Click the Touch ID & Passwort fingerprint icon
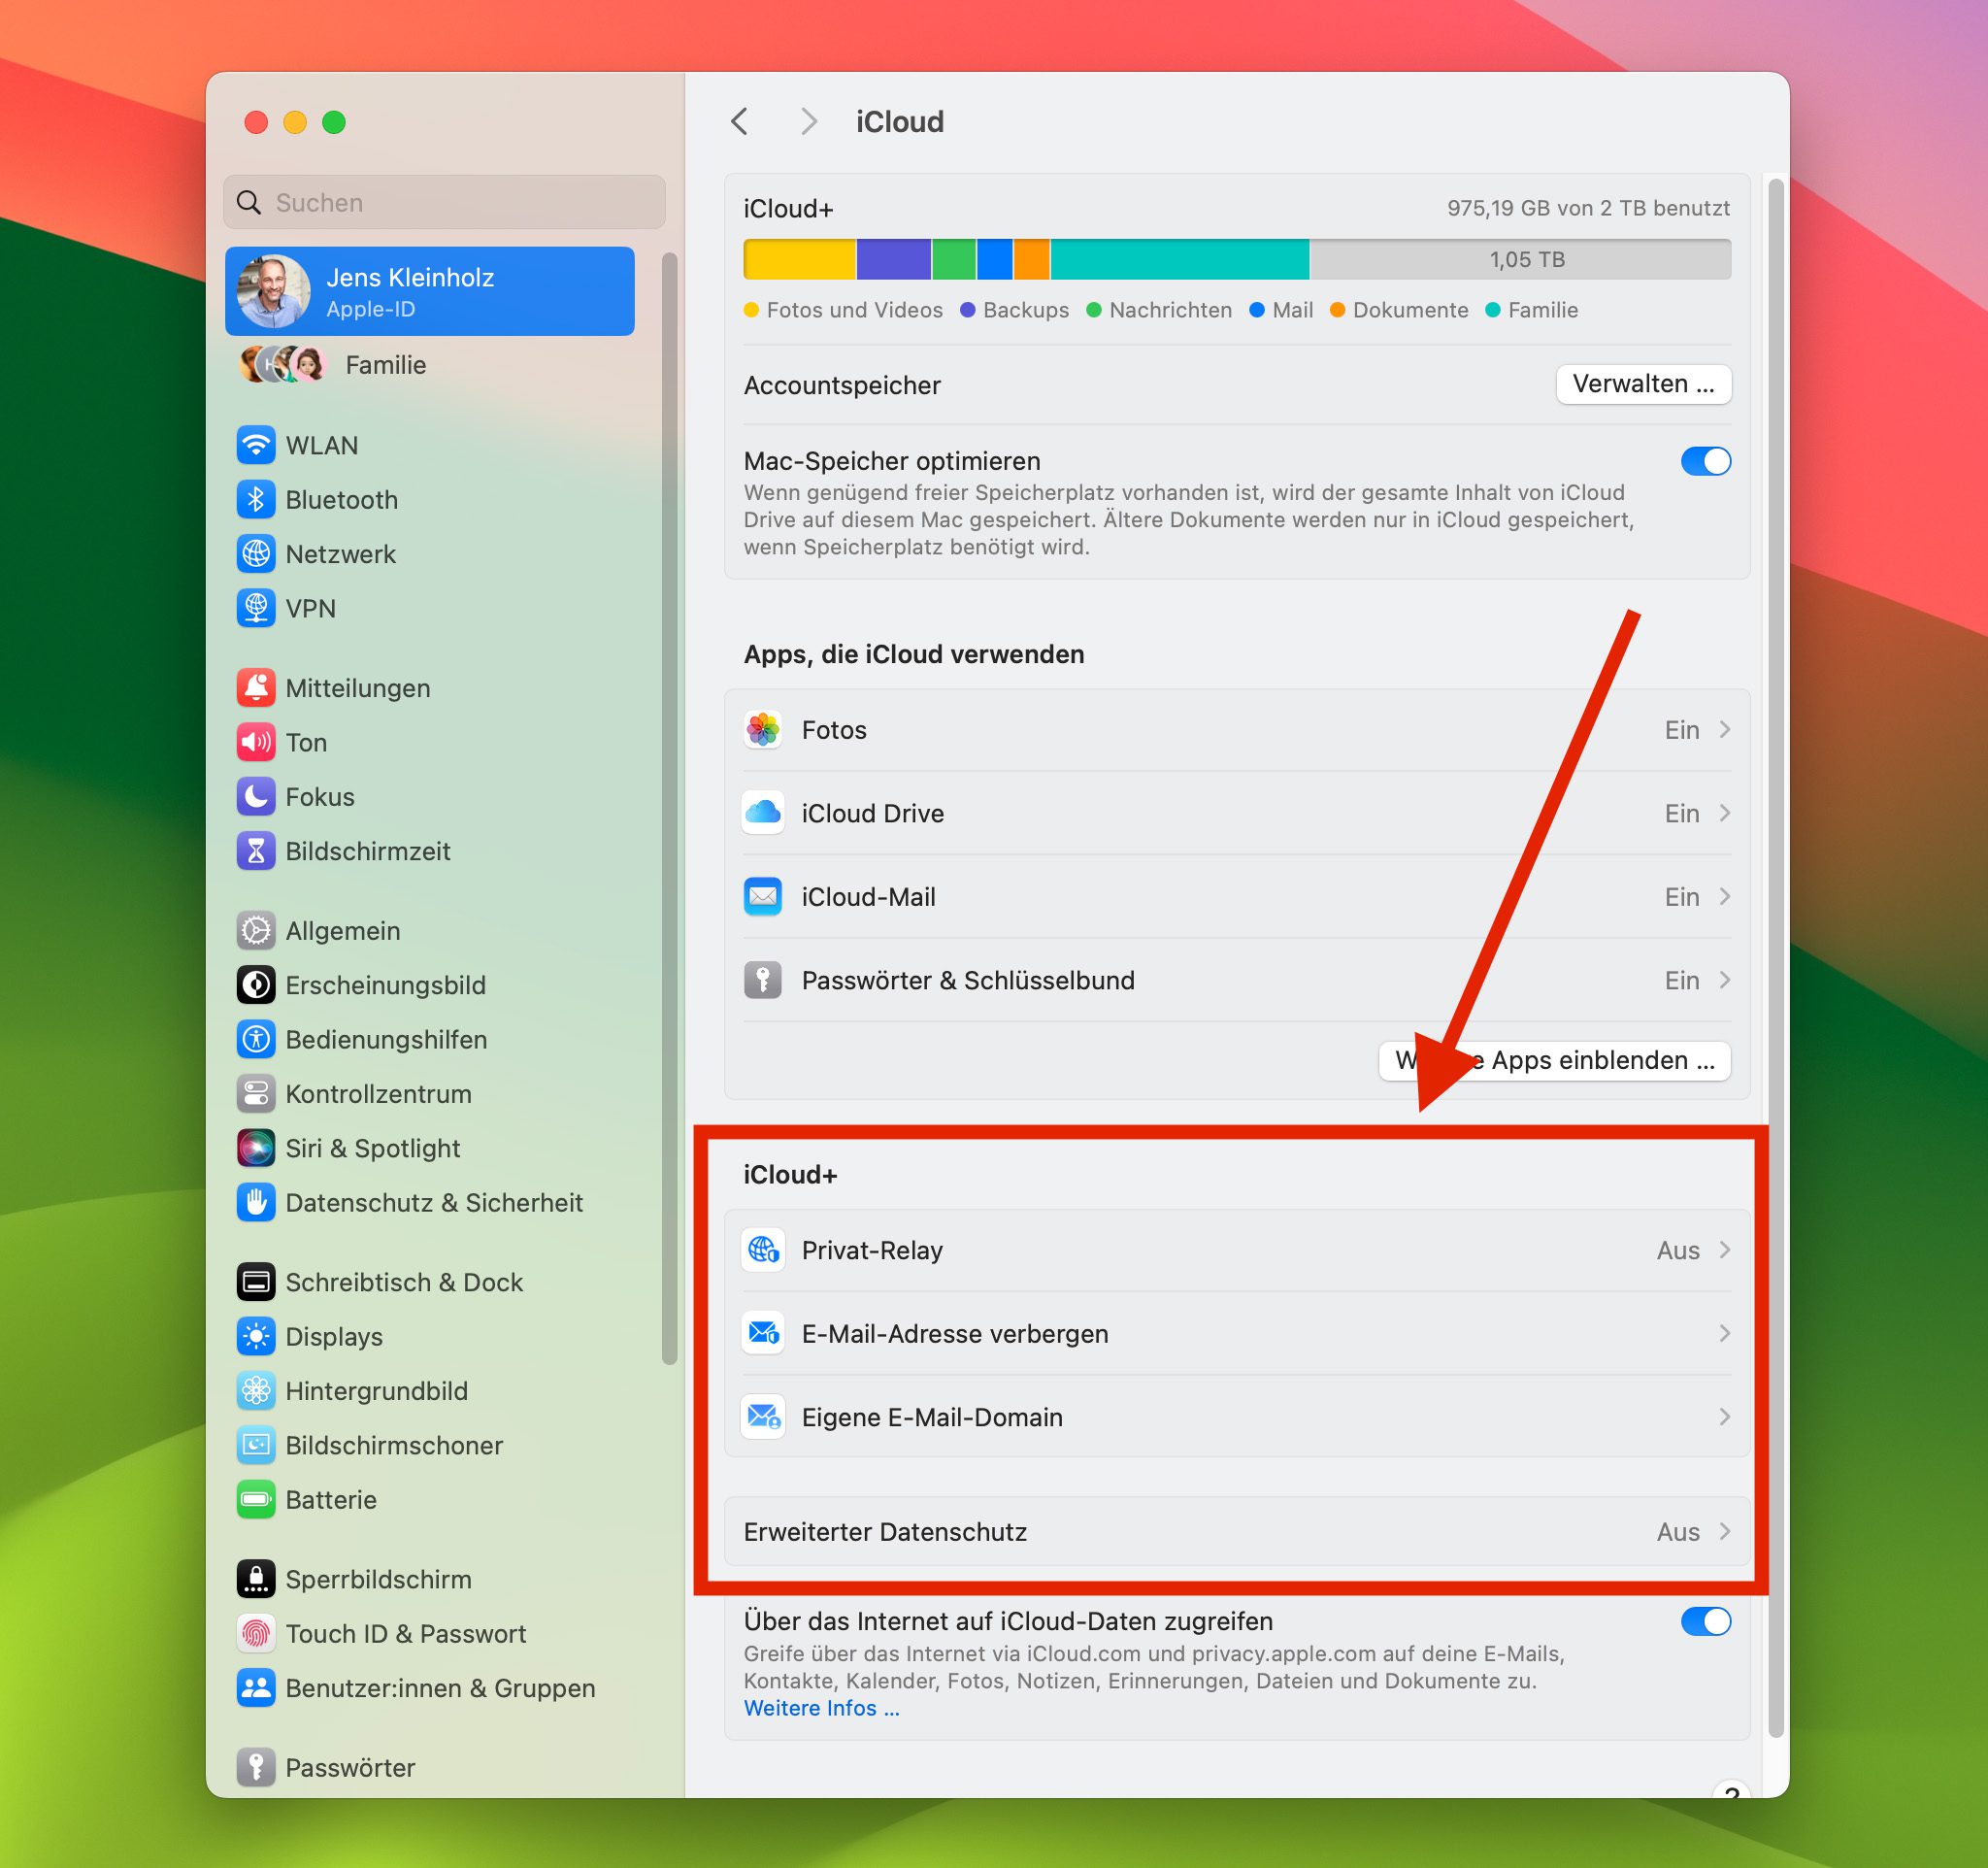 pos(256,1633)
